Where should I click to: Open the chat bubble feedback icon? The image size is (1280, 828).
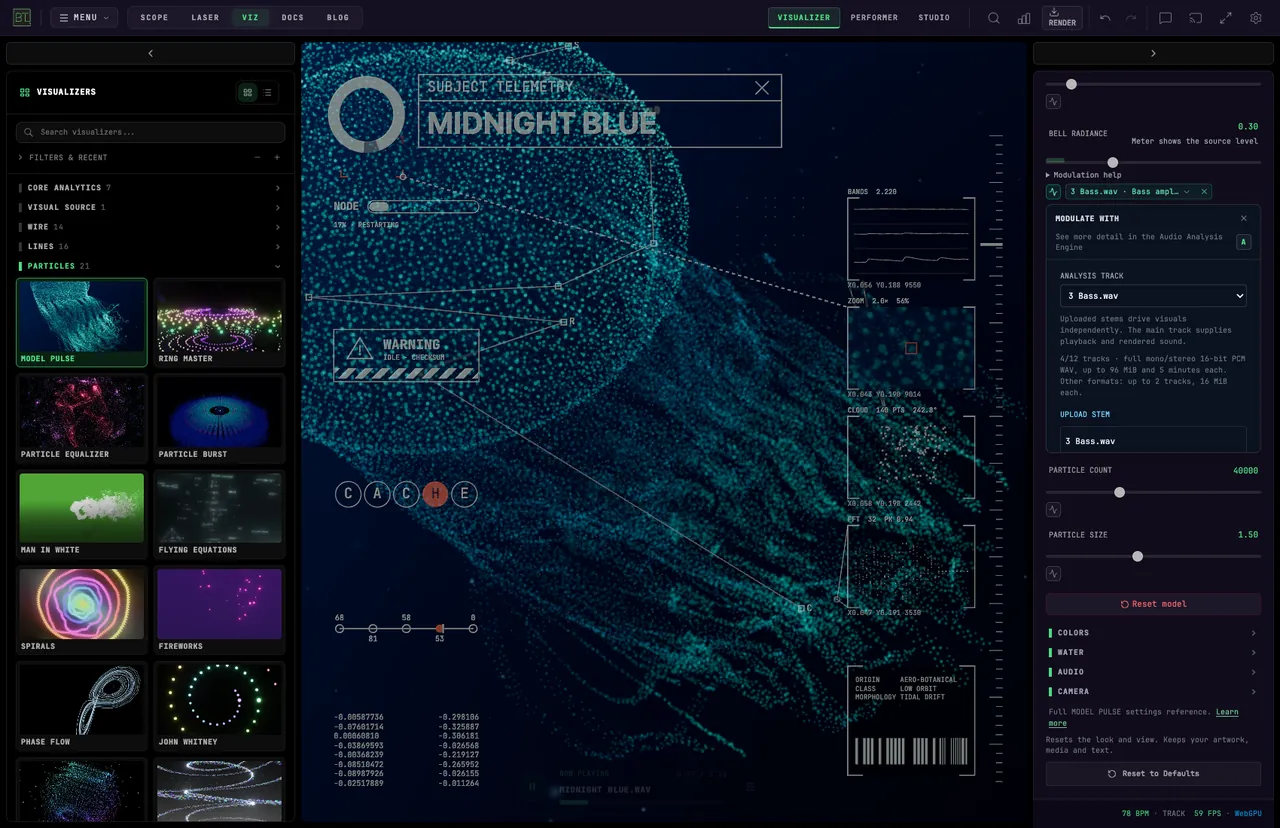tap(1165, 18)
